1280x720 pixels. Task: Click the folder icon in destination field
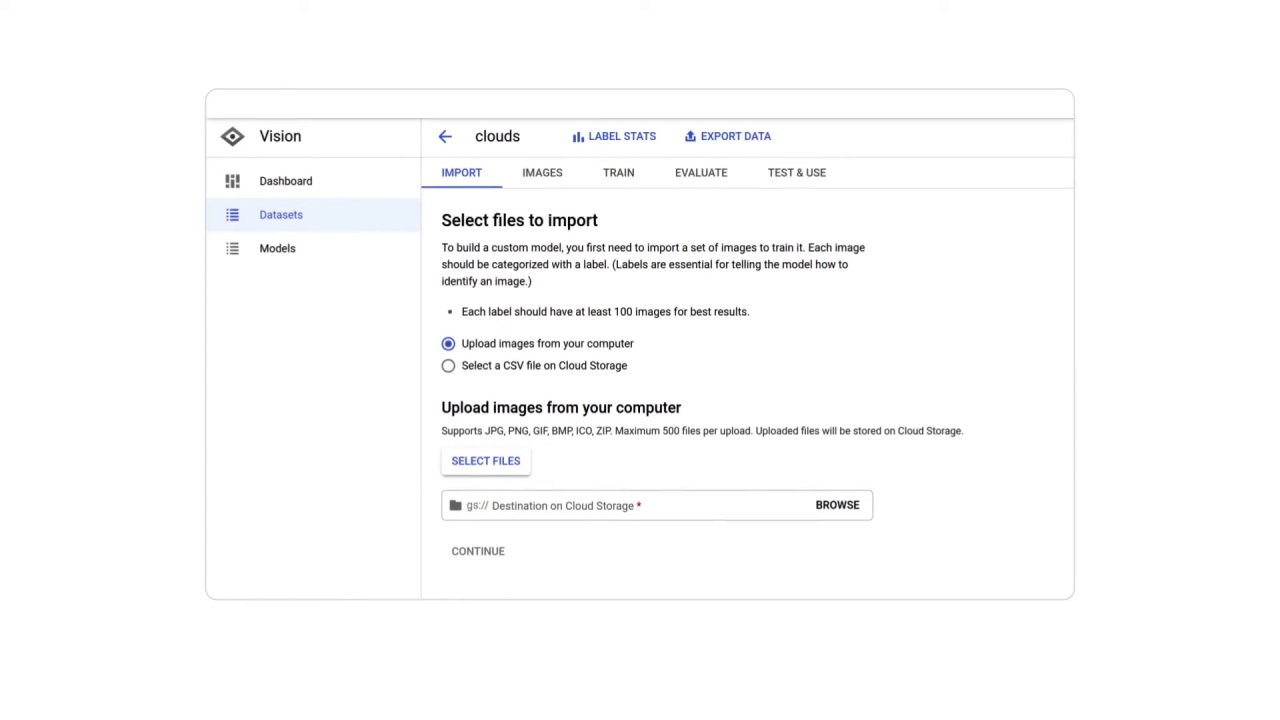tap(456, 506)
